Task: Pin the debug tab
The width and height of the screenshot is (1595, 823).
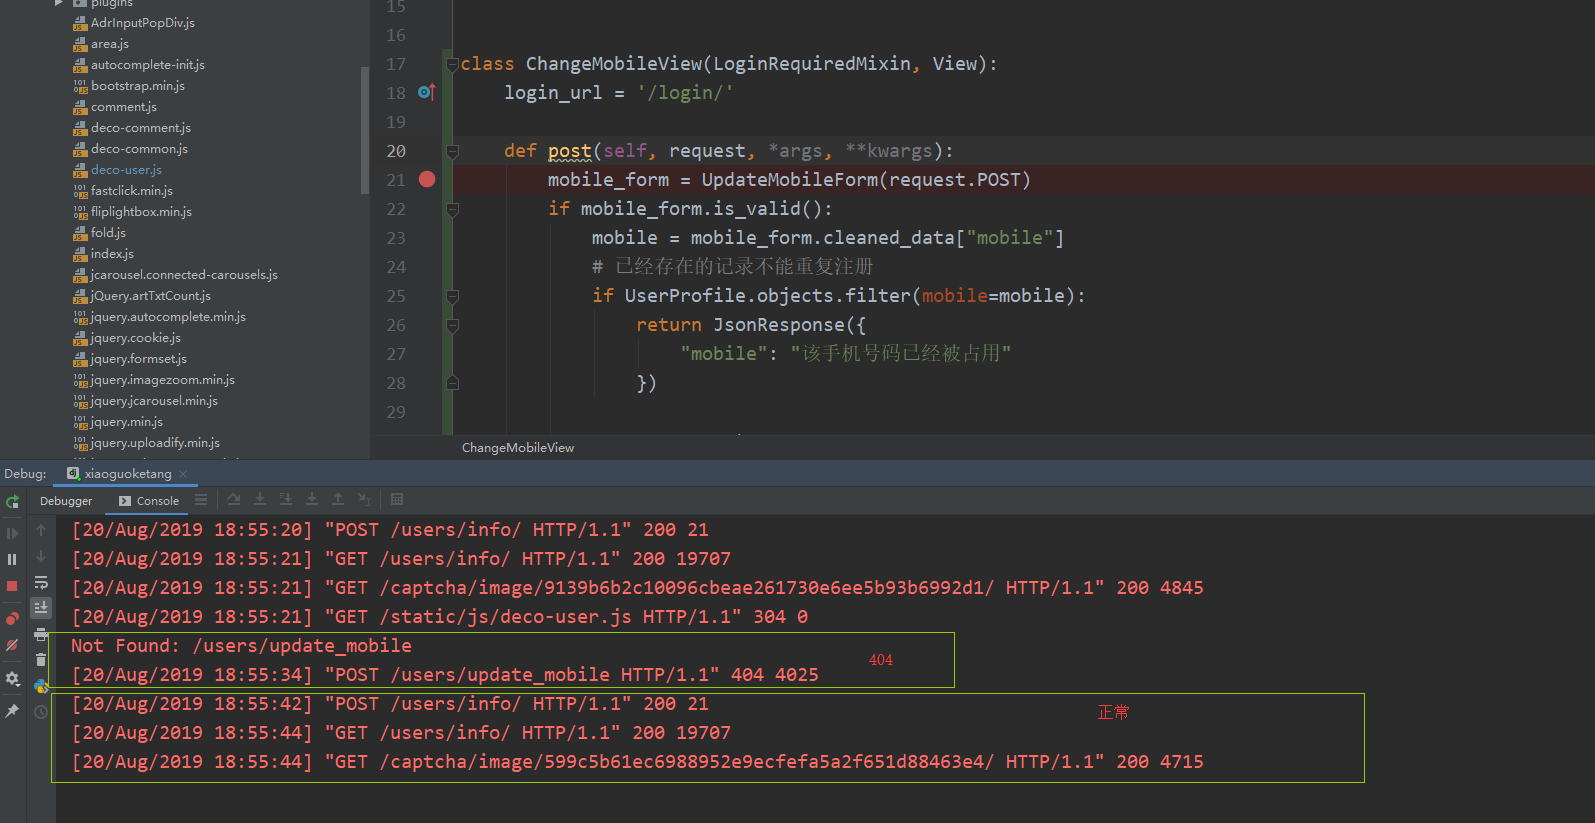Action: pyautogui.click(x=12, y=711)
